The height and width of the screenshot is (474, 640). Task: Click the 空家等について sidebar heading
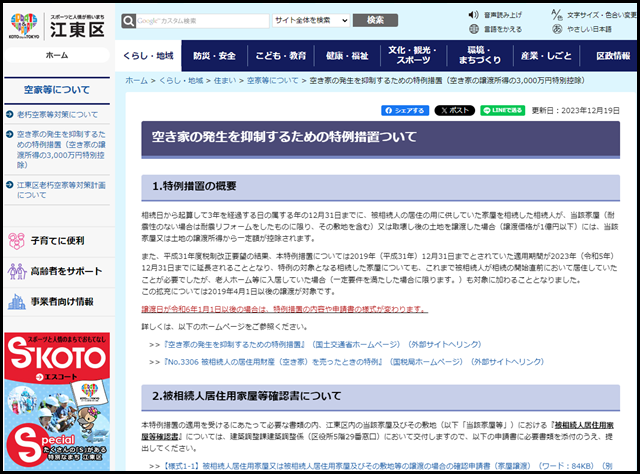pyautogui.click(x=57, y=90)
